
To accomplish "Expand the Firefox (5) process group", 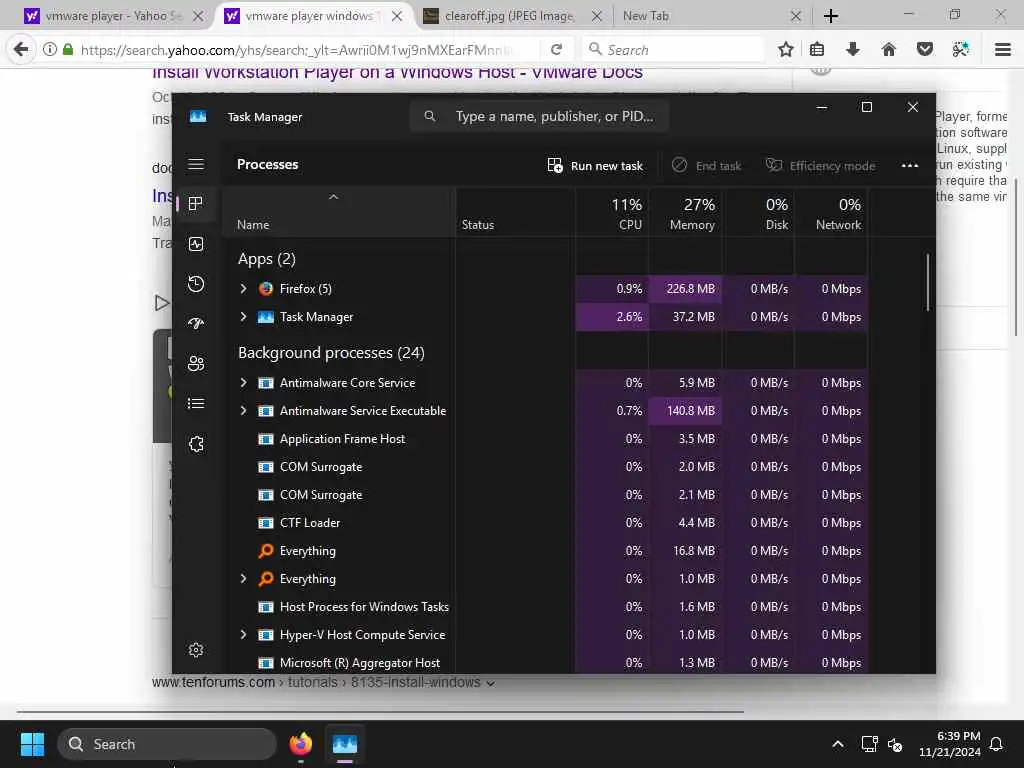I will coord(243,289).
